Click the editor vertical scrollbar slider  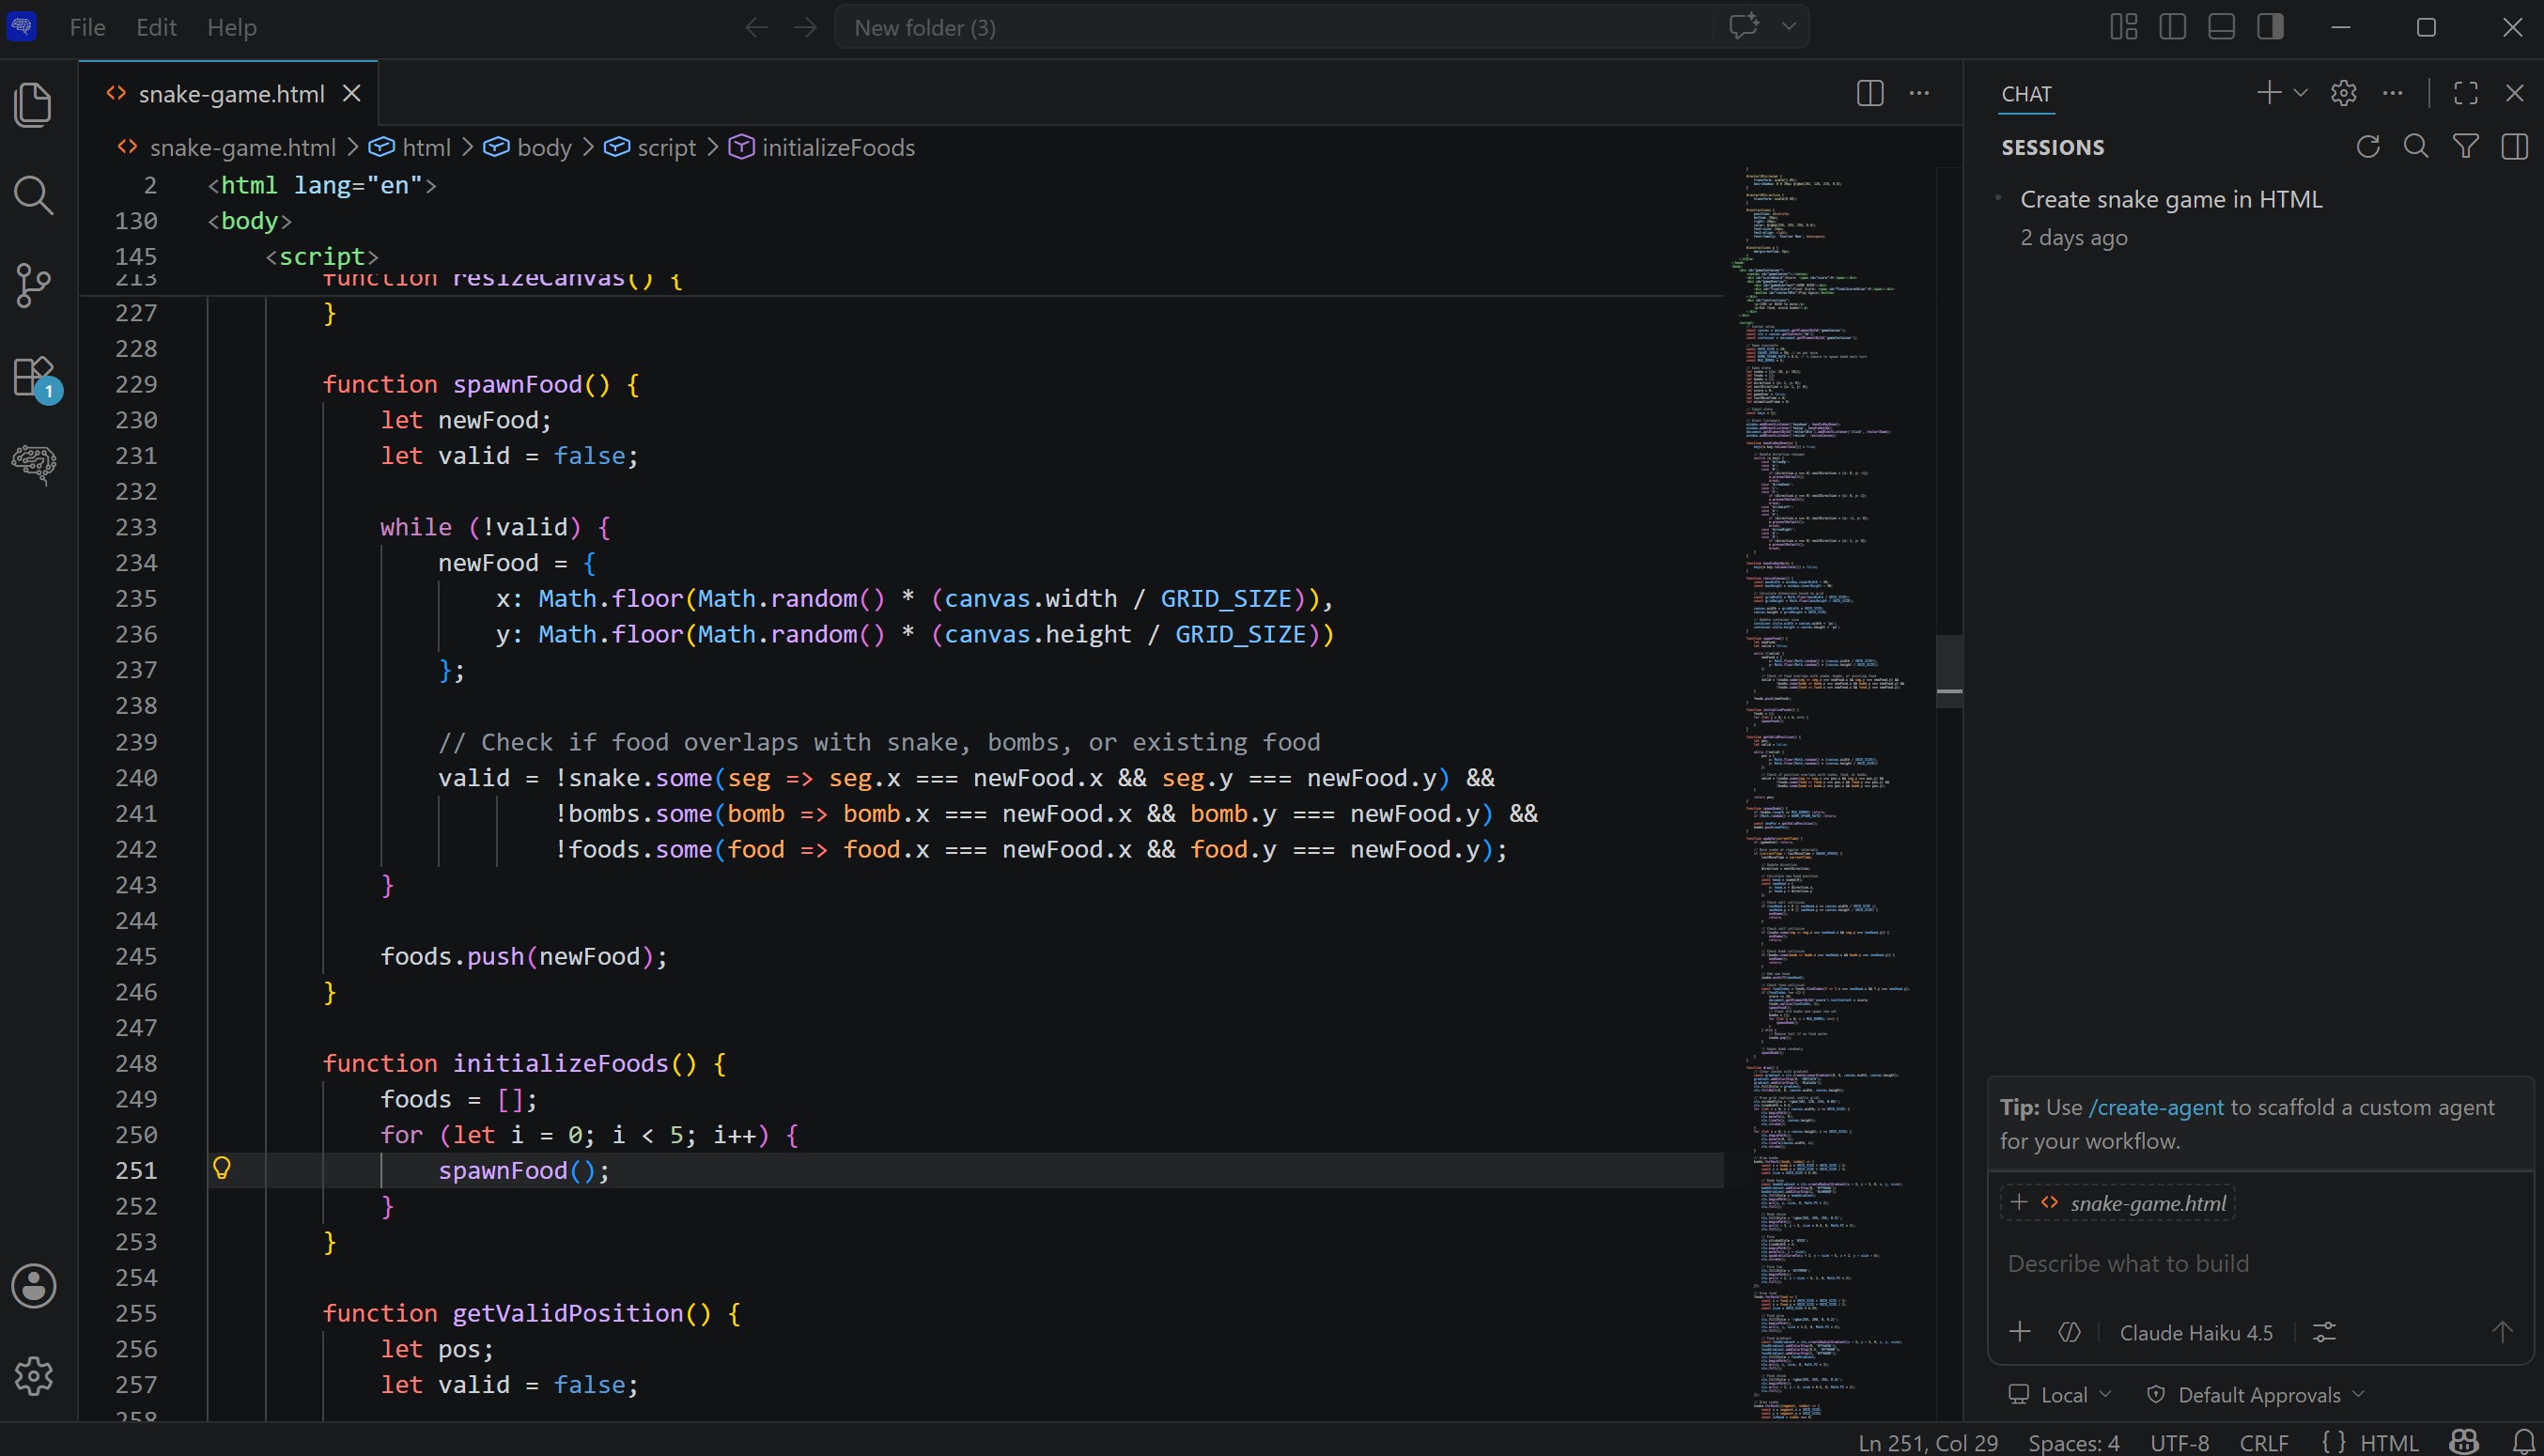[x=1949, y=670]
